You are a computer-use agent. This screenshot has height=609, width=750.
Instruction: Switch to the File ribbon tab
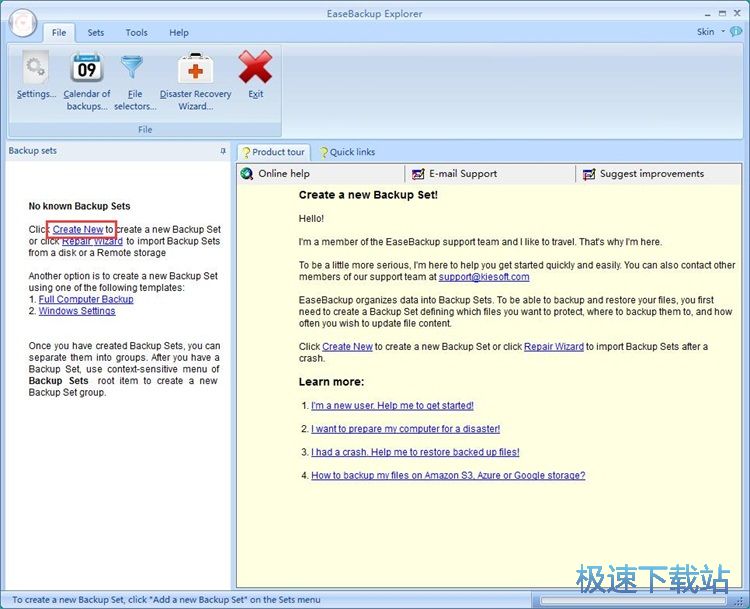59,33
